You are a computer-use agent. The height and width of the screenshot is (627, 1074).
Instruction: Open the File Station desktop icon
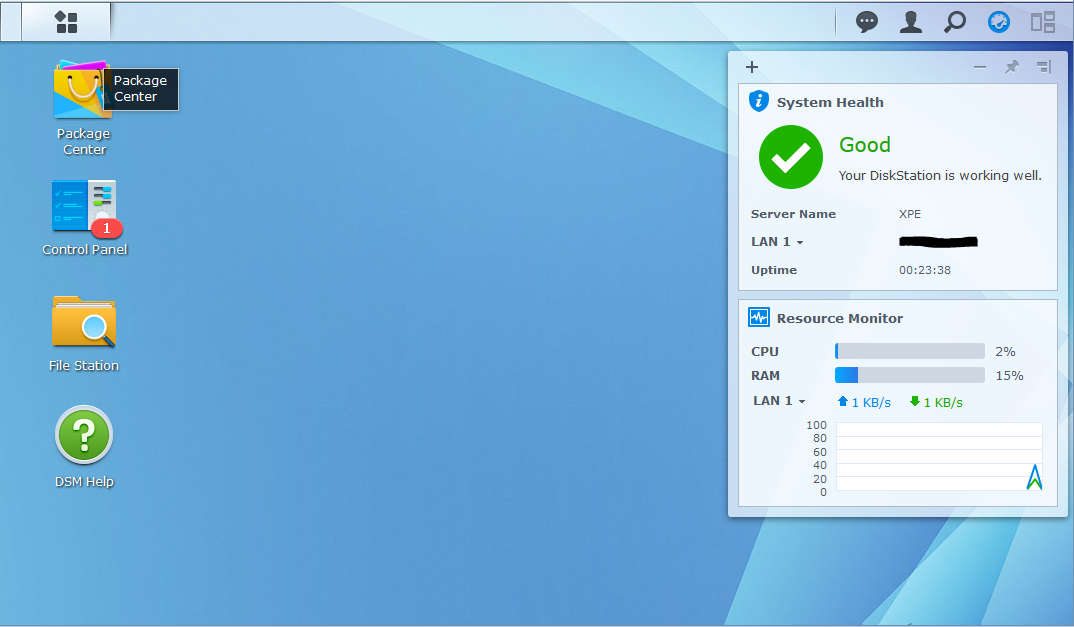[84, 321]
